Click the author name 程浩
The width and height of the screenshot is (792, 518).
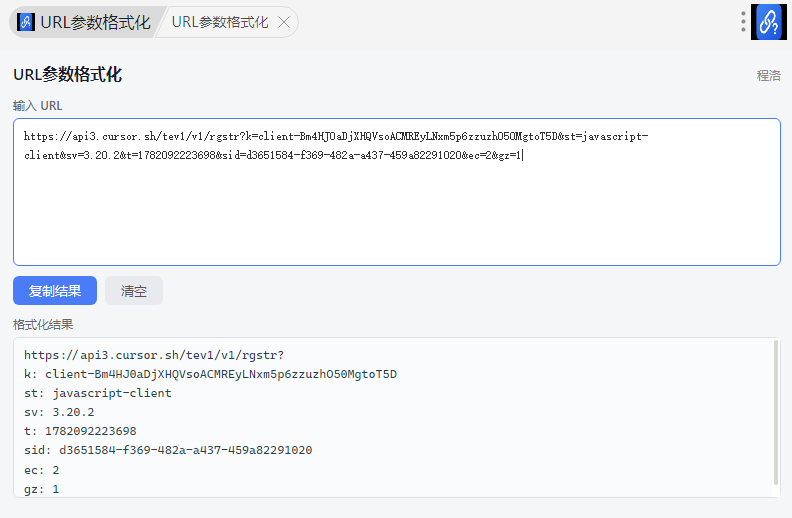(769, 76)
